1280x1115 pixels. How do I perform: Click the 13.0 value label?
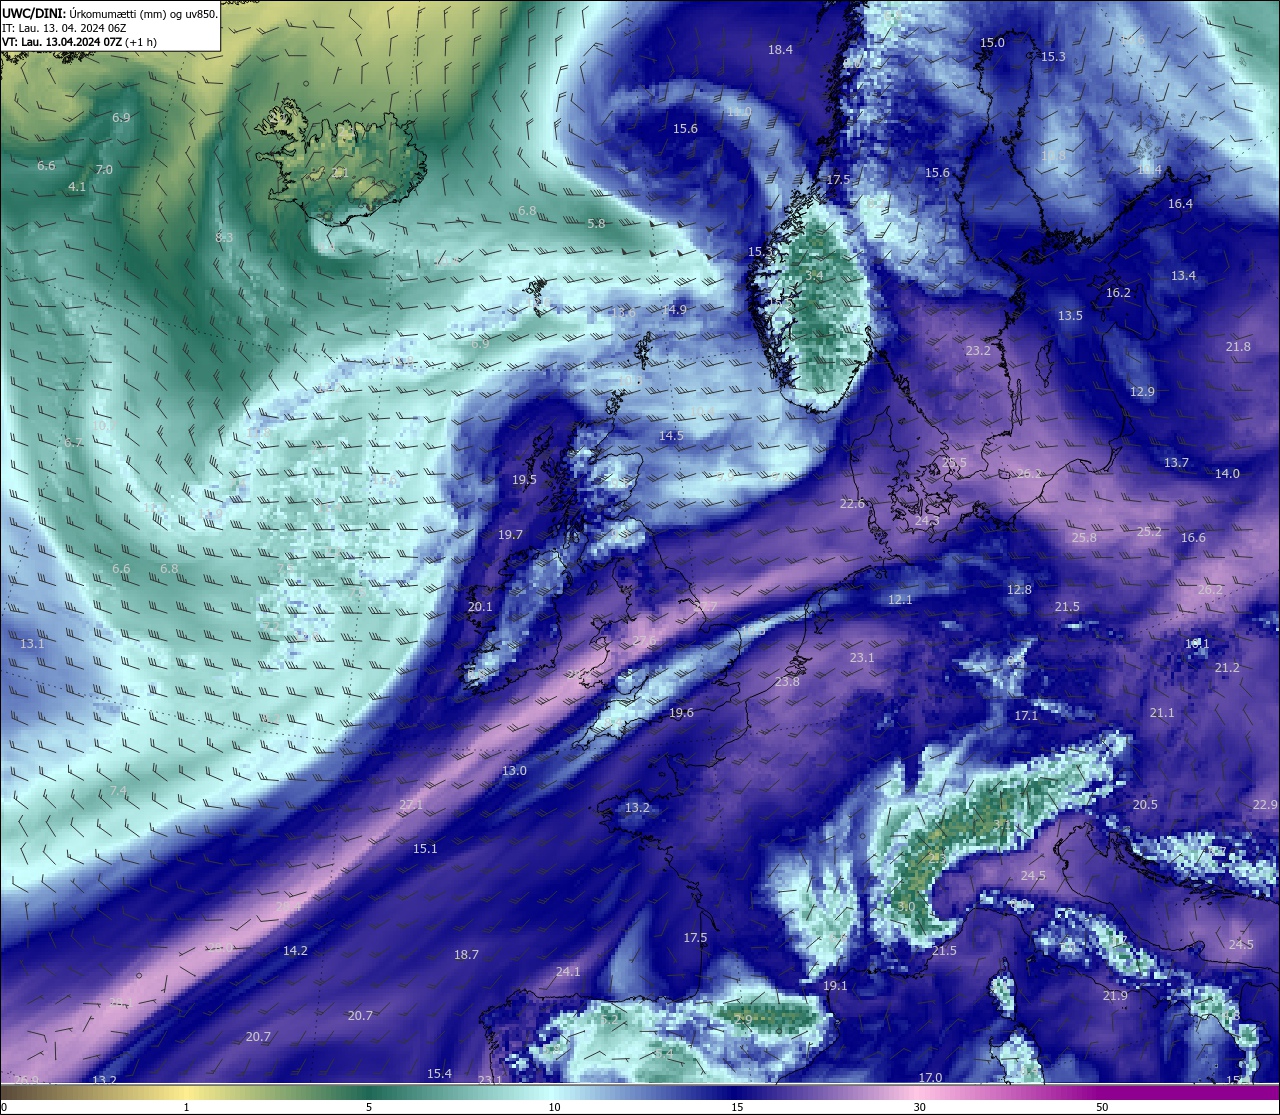pyautogui.click(x=514, y=771)
